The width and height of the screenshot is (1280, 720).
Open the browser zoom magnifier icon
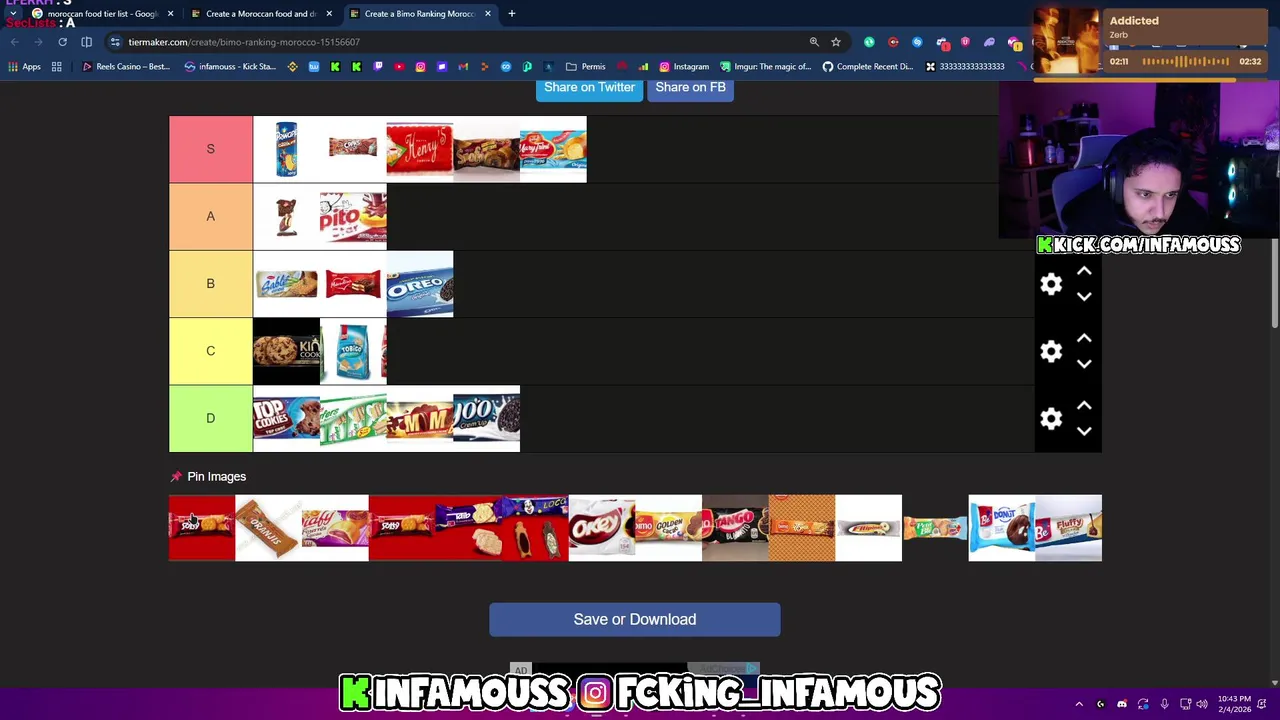point(814,42)
